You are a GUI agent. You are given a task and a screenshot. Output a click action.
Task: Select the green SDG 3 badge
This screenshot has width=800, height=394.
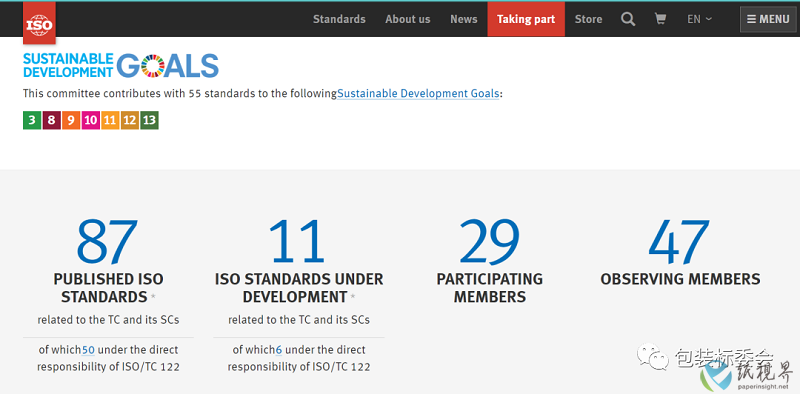32,120
